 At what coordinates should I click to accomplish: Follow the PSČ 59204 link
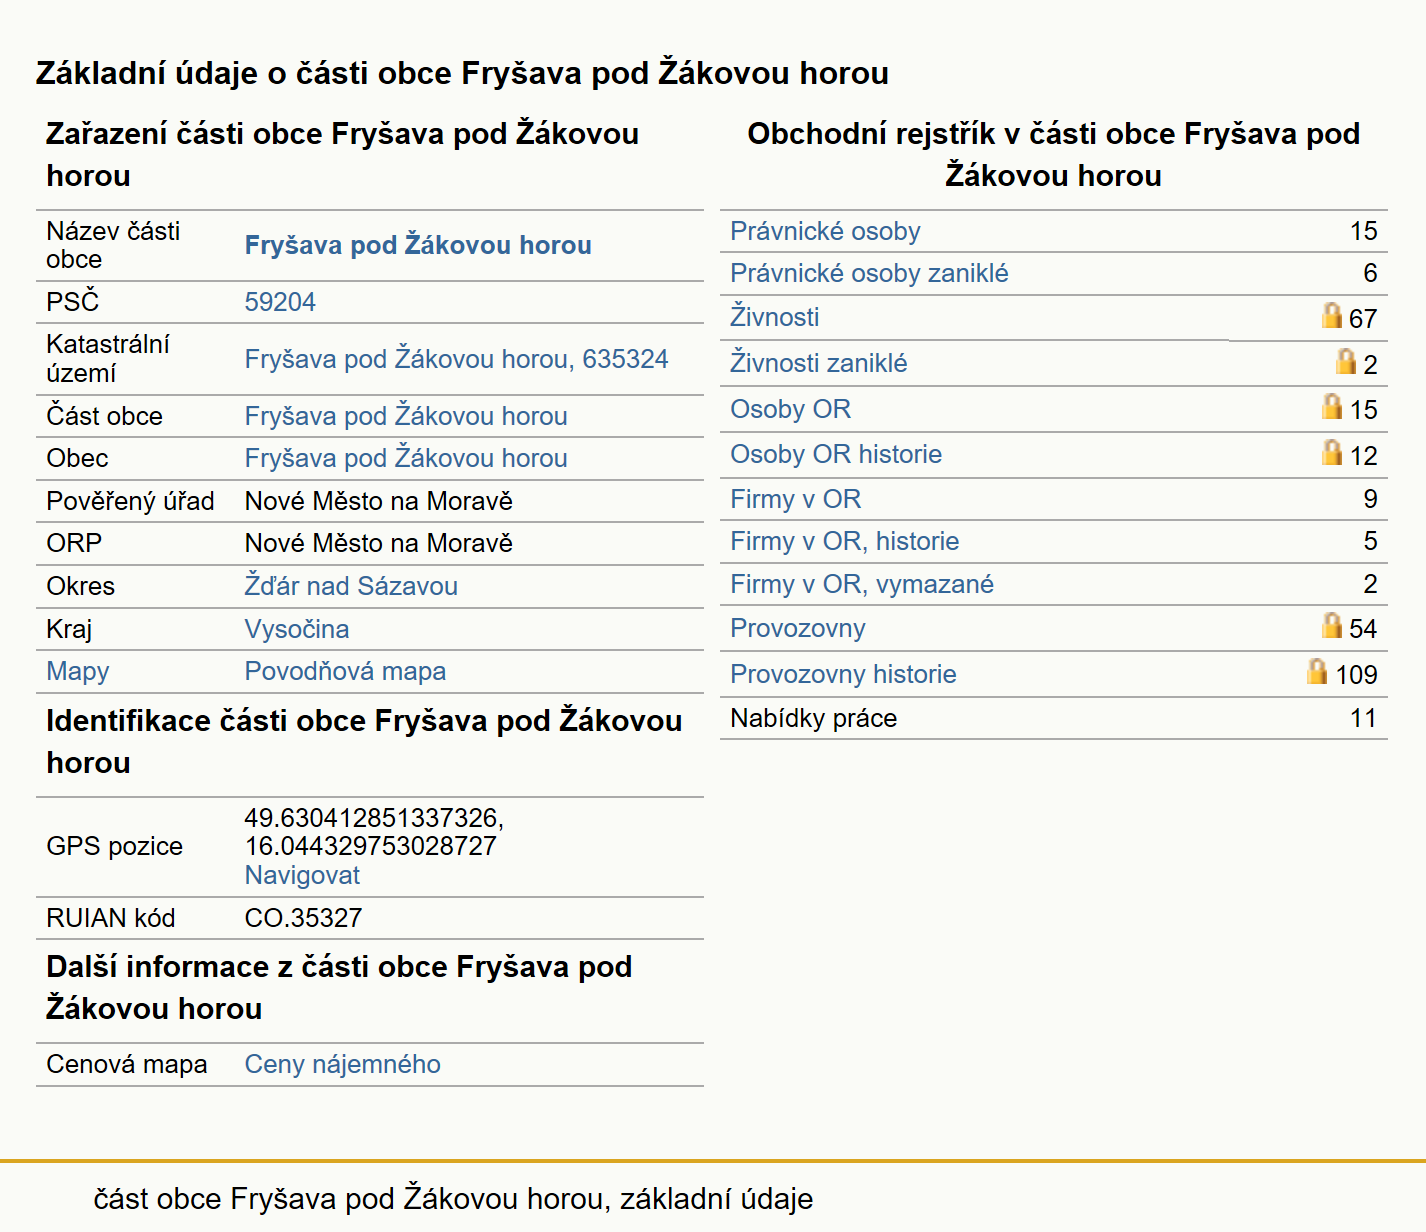(280, 302)
